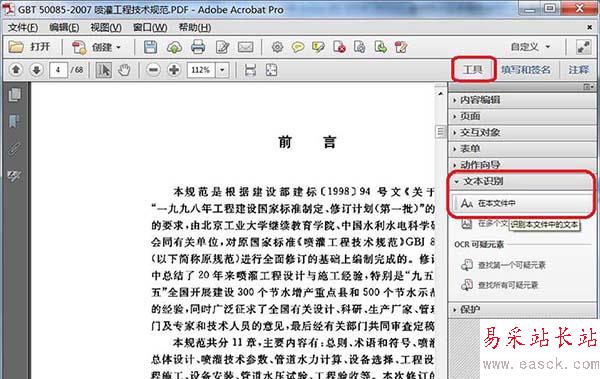Click the highlight text marker icon
This screenshot has width=600, height=379.
[318, 47]
